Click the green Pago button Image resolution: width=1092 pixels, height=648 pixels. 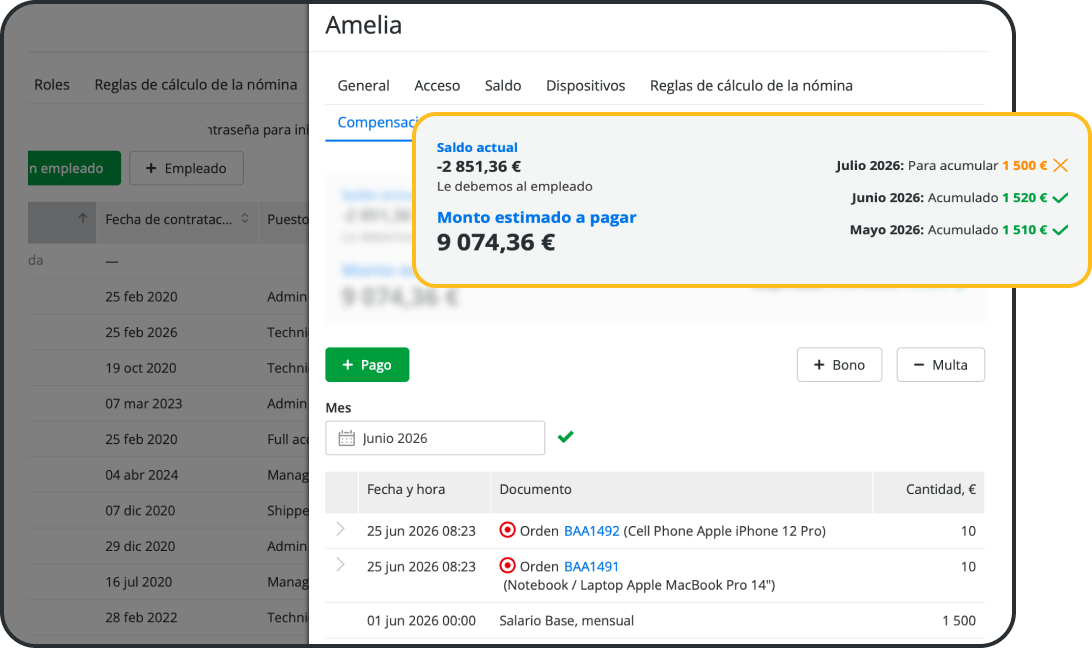(x=367, y=364)
